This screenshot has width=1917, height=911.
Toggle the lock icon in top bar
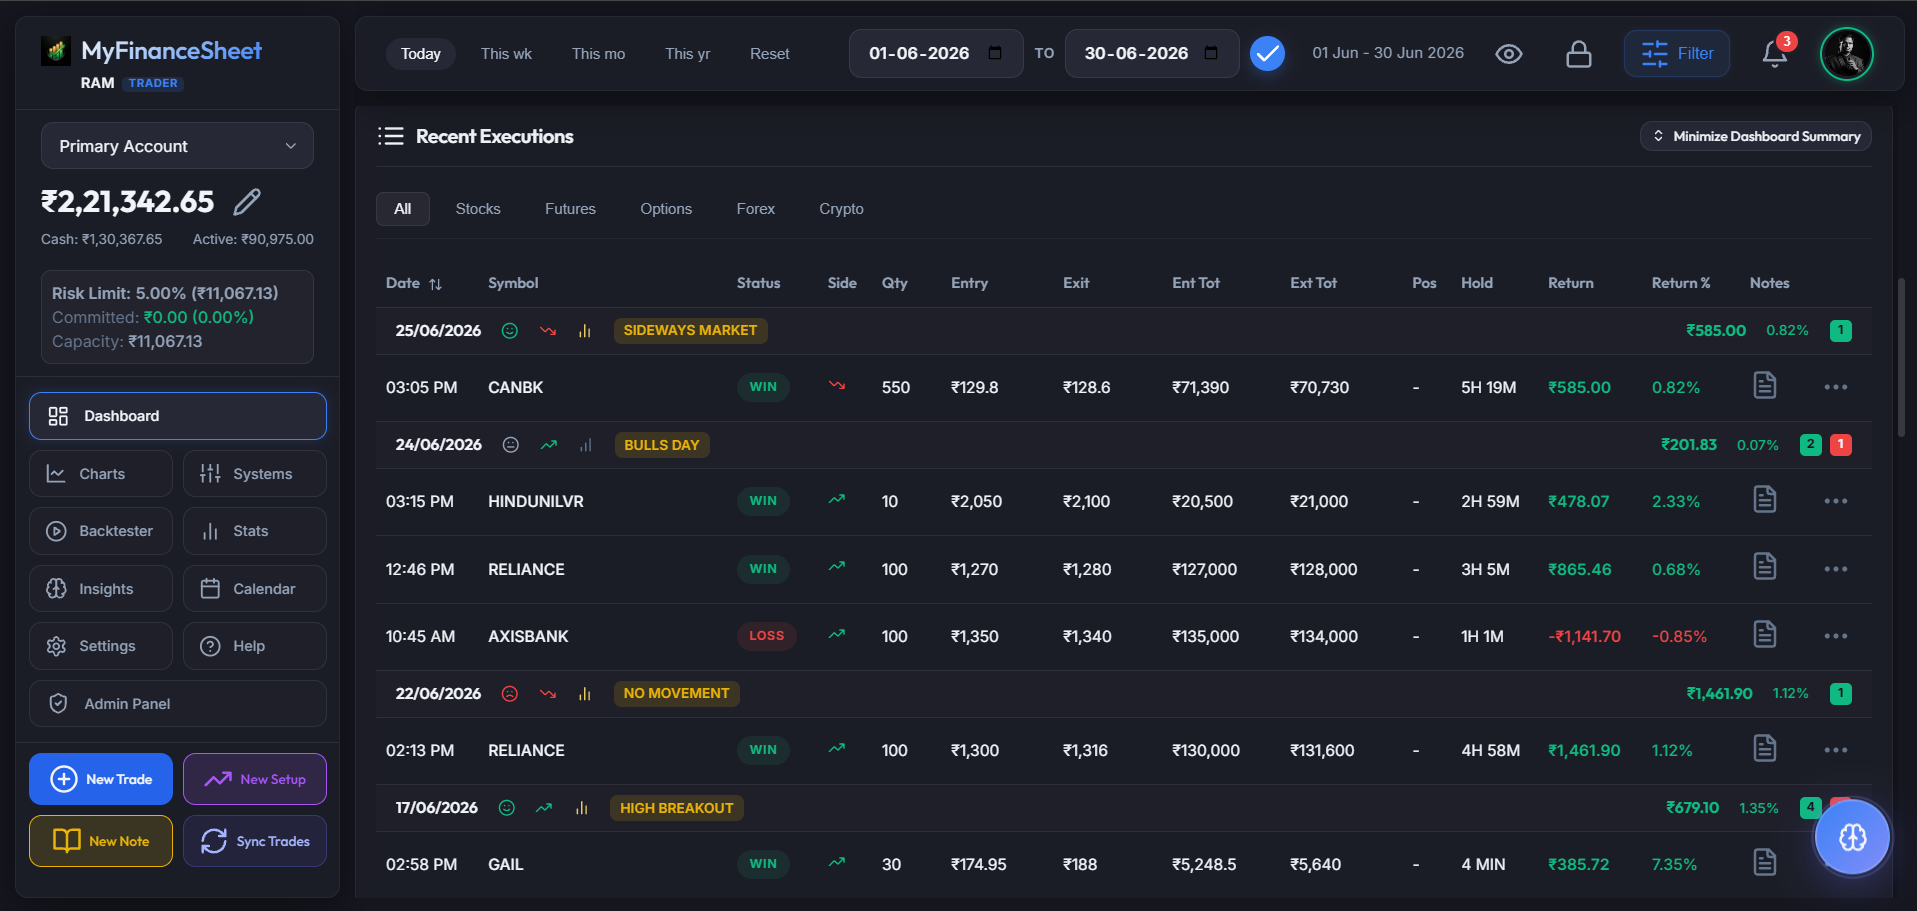point(1579,54)
